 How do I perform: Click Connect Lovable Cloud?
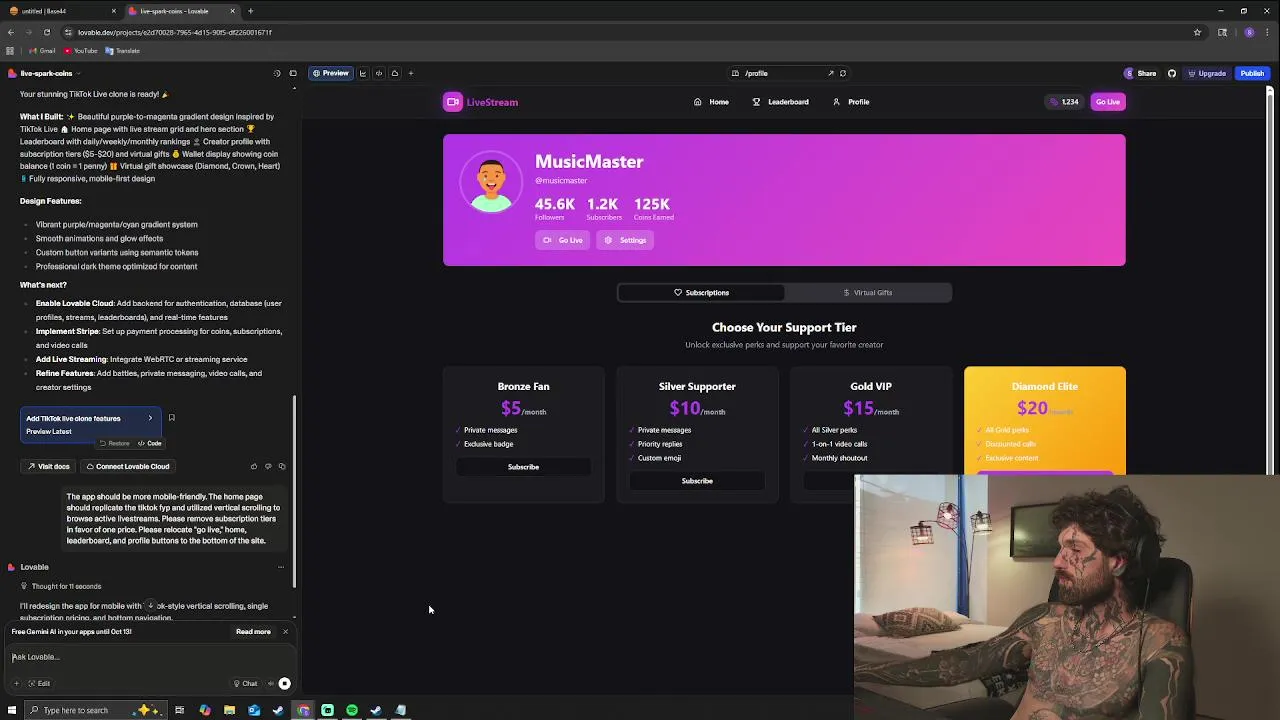(128, 466)
